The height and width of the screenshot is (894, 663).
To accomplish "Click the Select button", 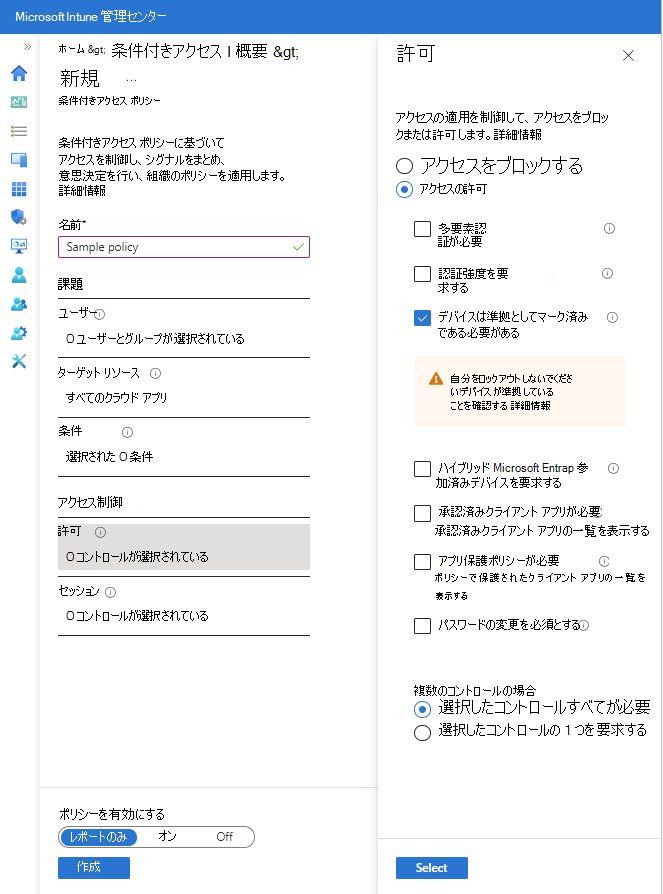I will point(432,868).
